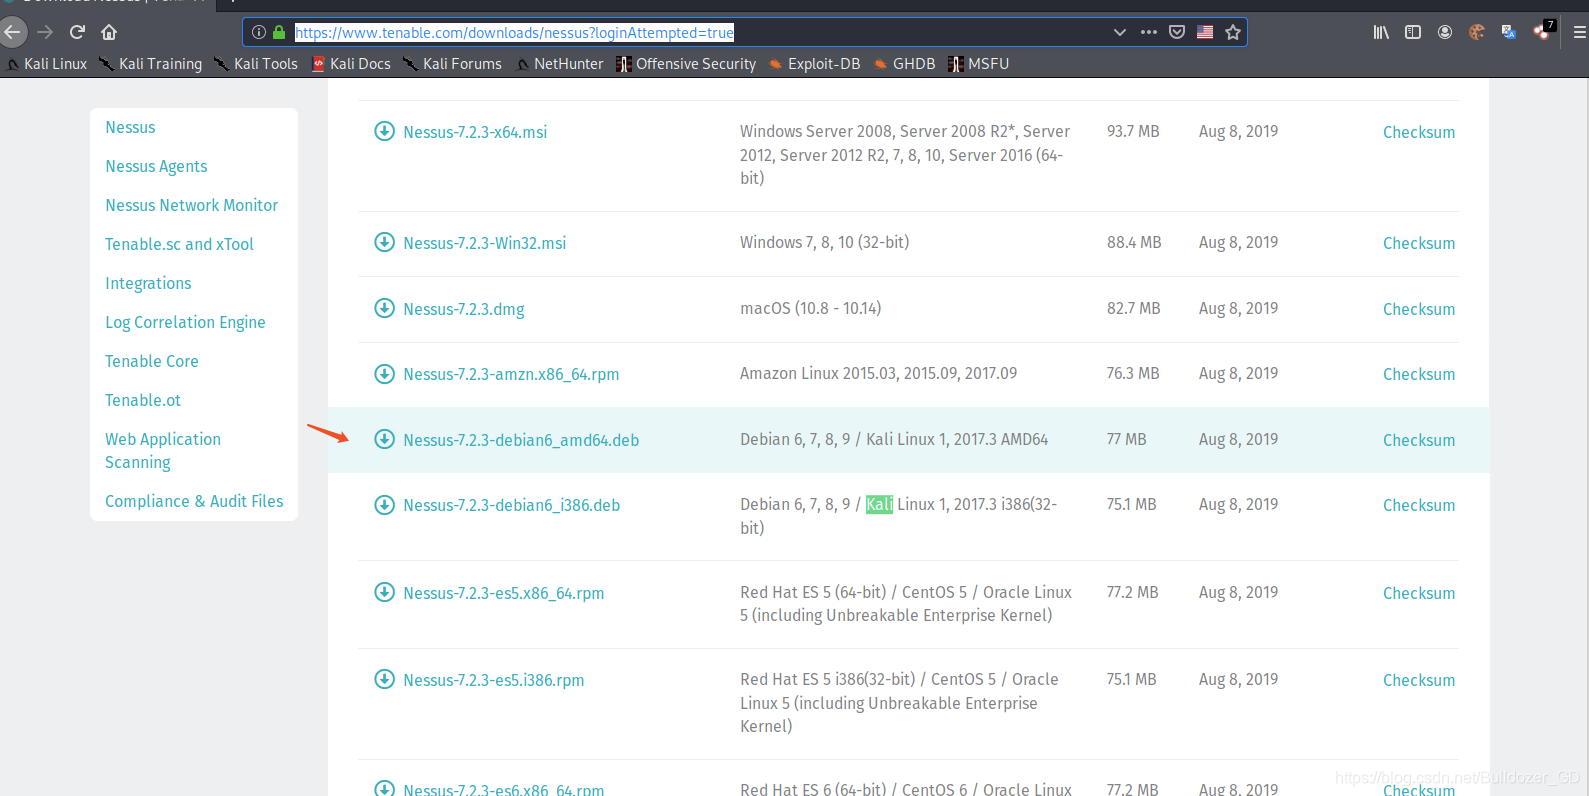Screen dimensions: 1589x796
Task: View Checksum for debian6_amd64.deb row
Action: coord(1419,440)
